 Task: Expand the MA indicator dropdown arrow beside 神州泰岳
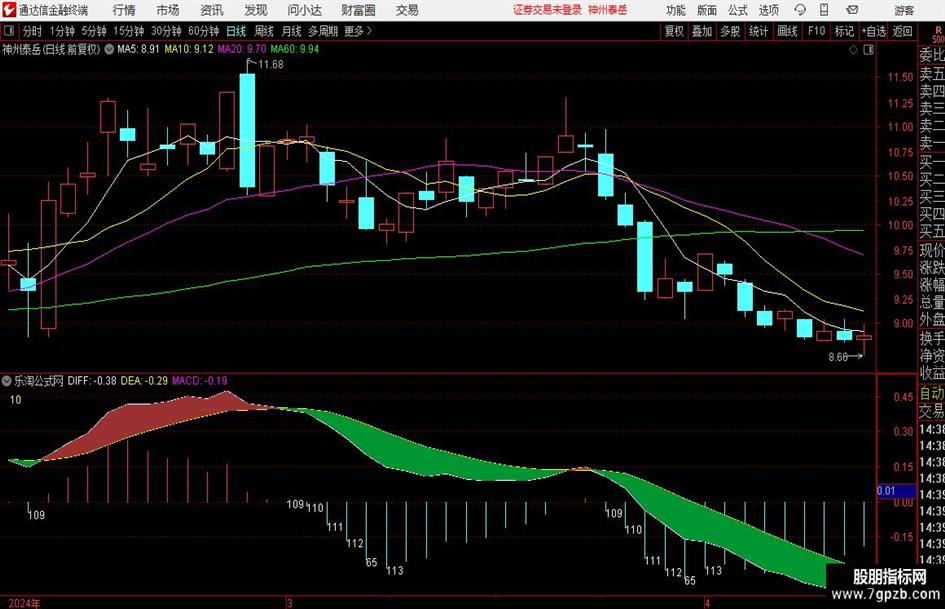(x=109, y=49)
